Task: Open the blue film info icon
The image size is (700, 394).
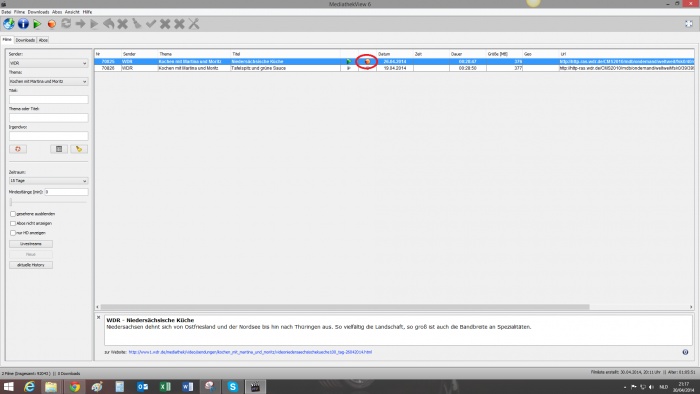Action: [x=23, y=24]
